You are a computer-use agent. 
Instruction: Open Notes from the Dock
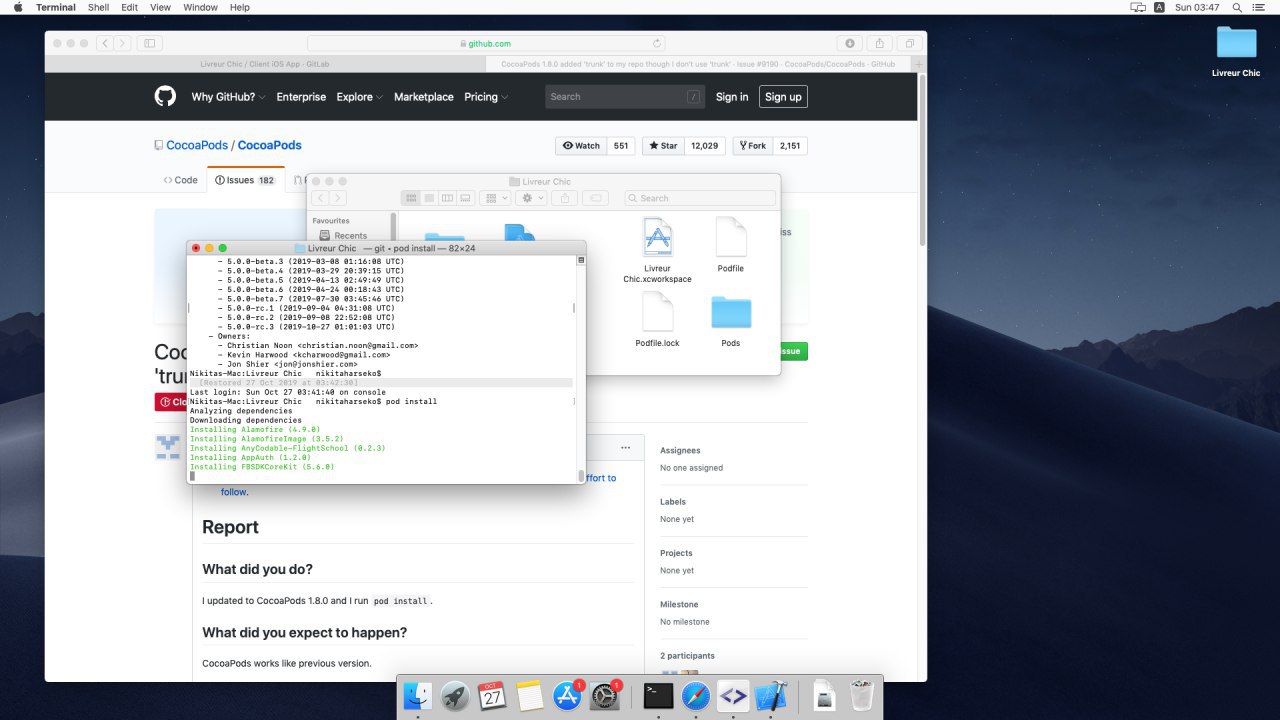(529, 696)
